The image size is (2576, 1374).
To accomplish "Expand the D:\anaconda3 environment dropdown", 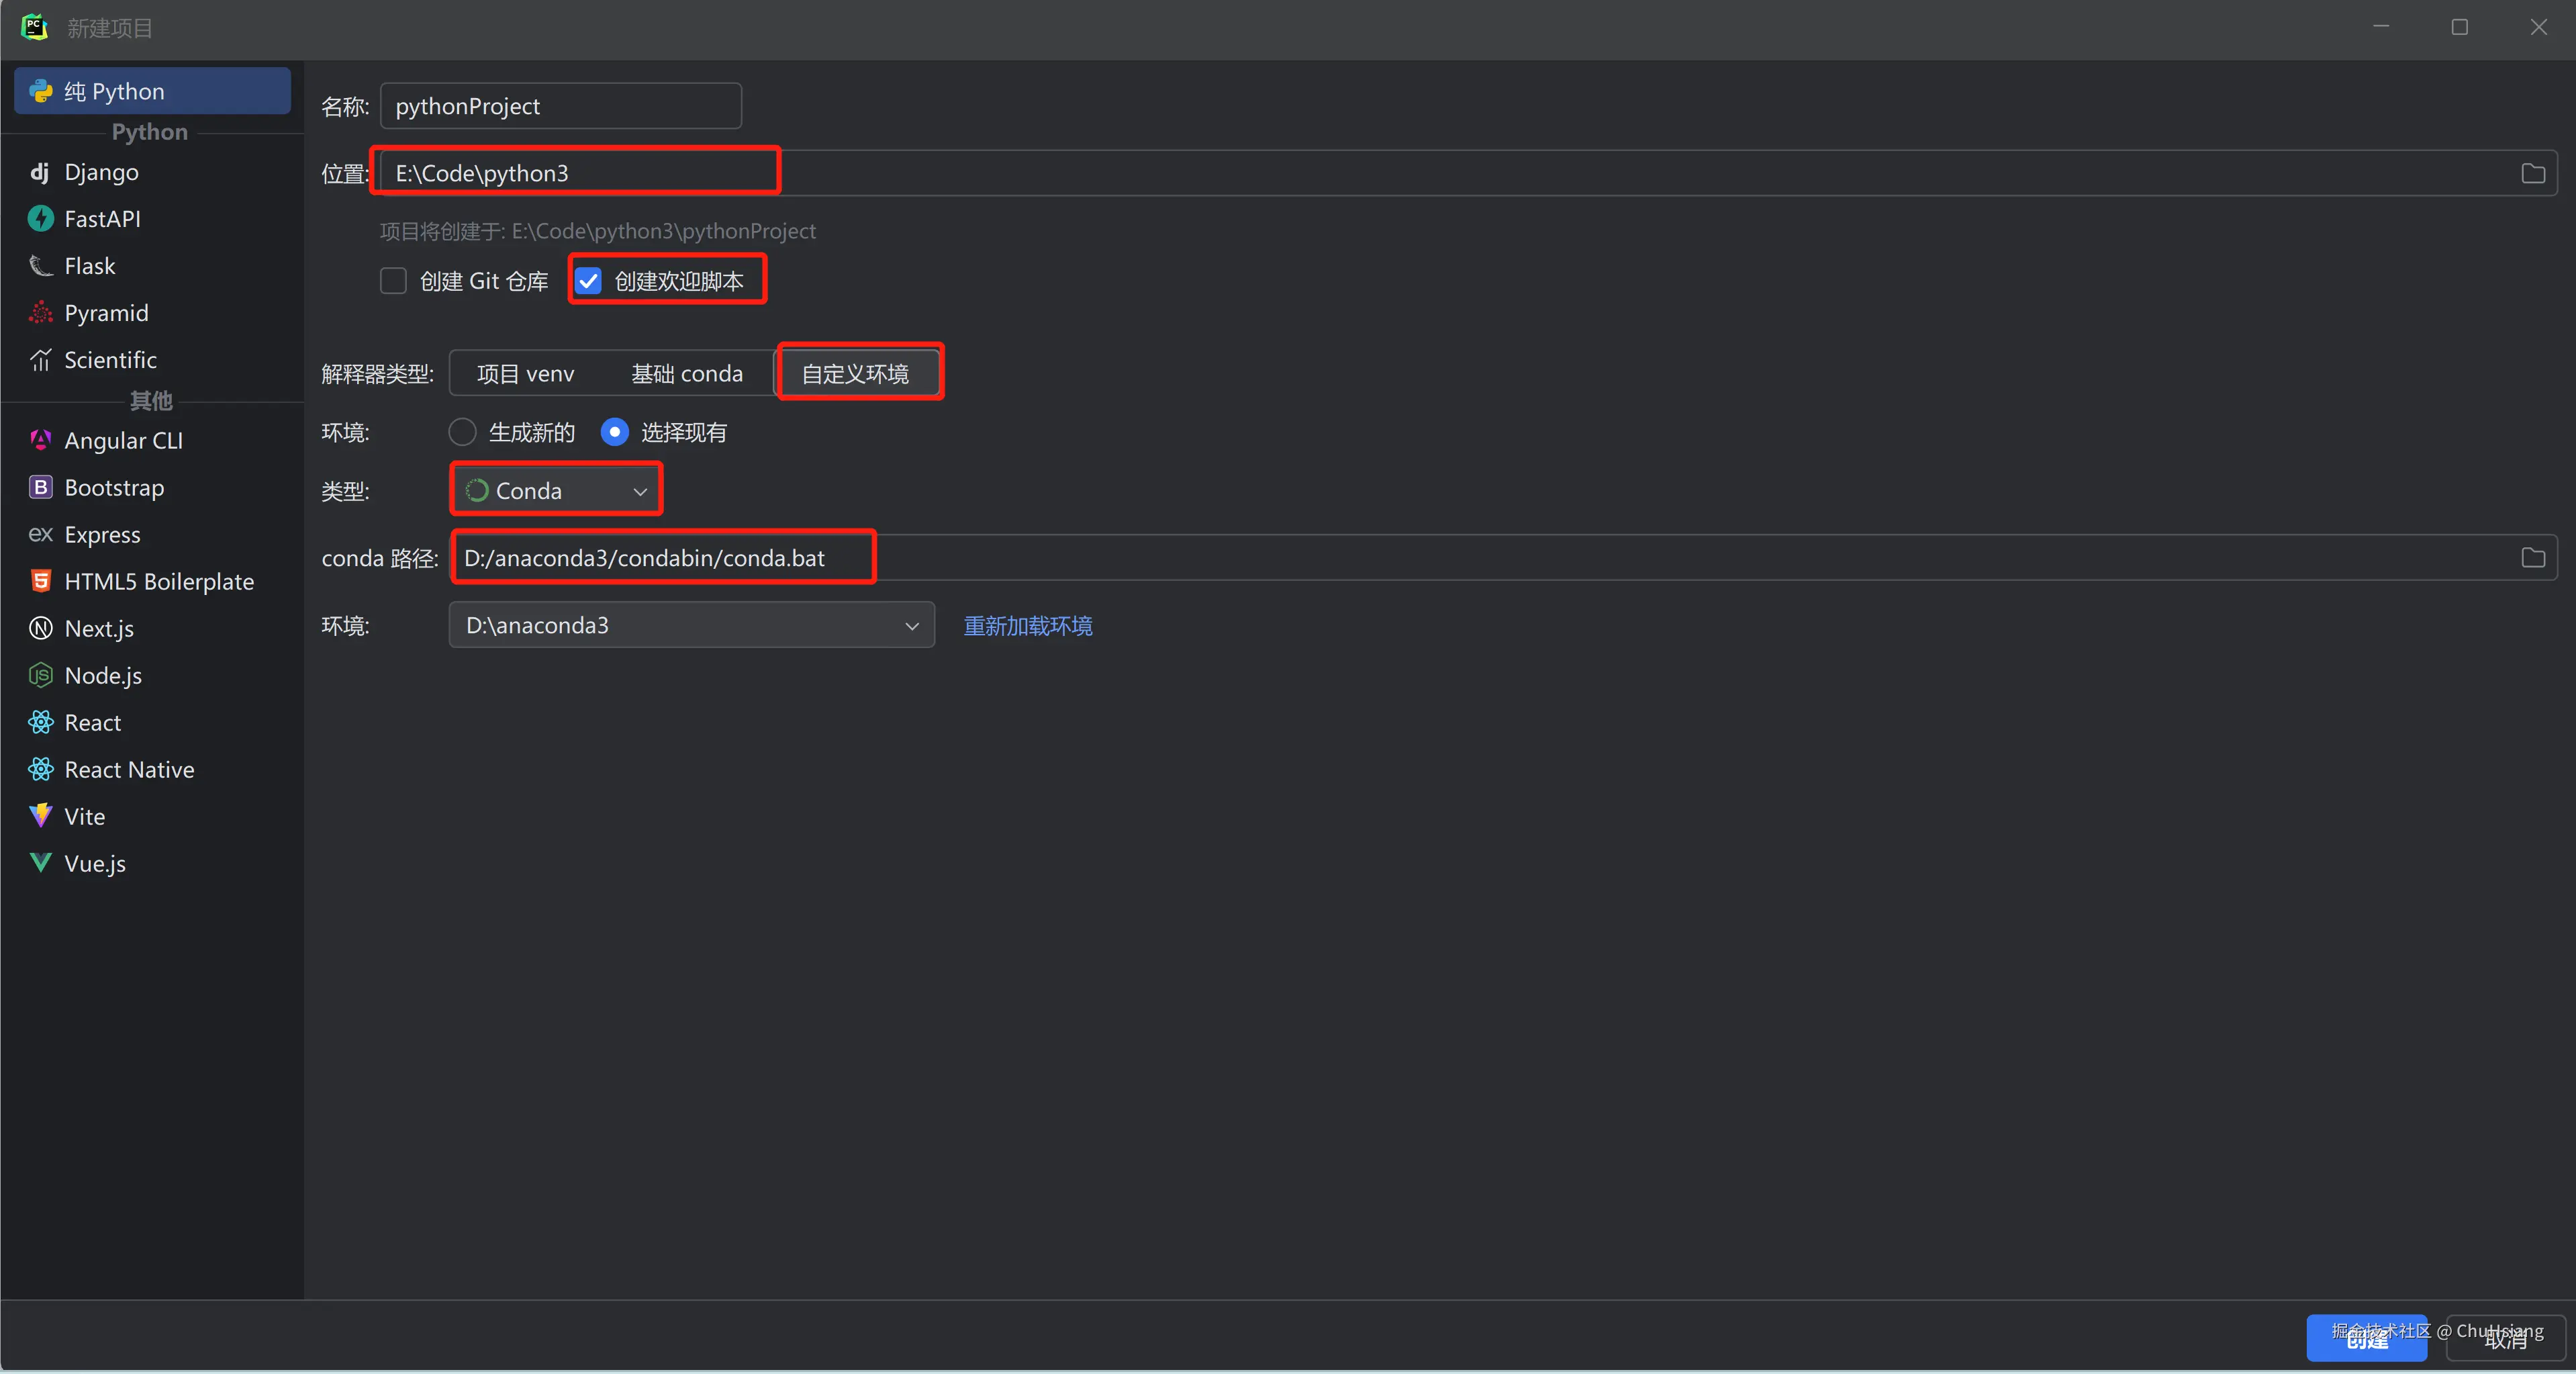I will click(x=691, y=625).
